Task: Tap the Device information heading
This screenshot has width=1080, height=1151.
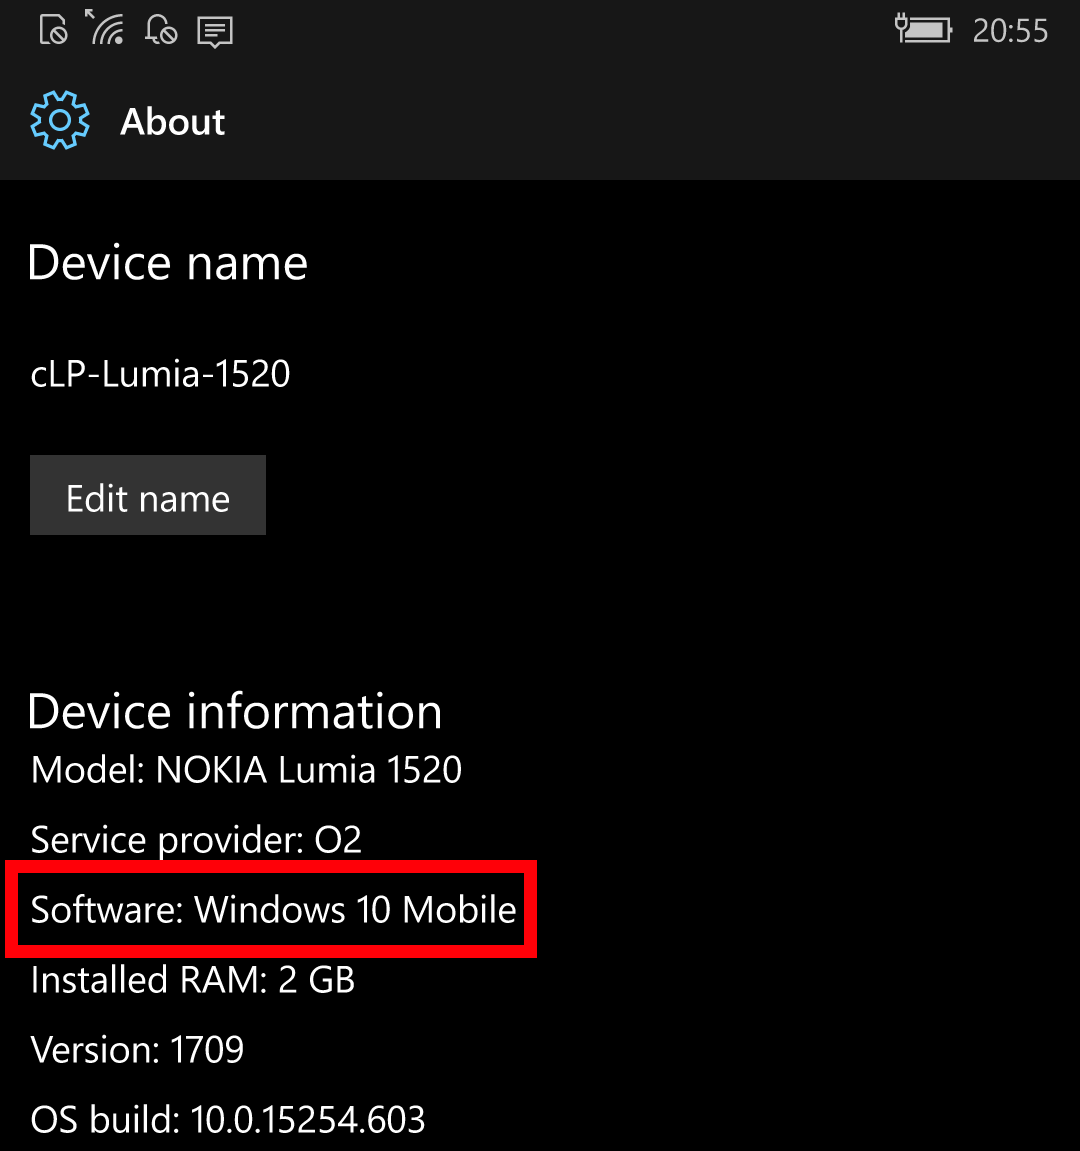Action: click(235, 712)
